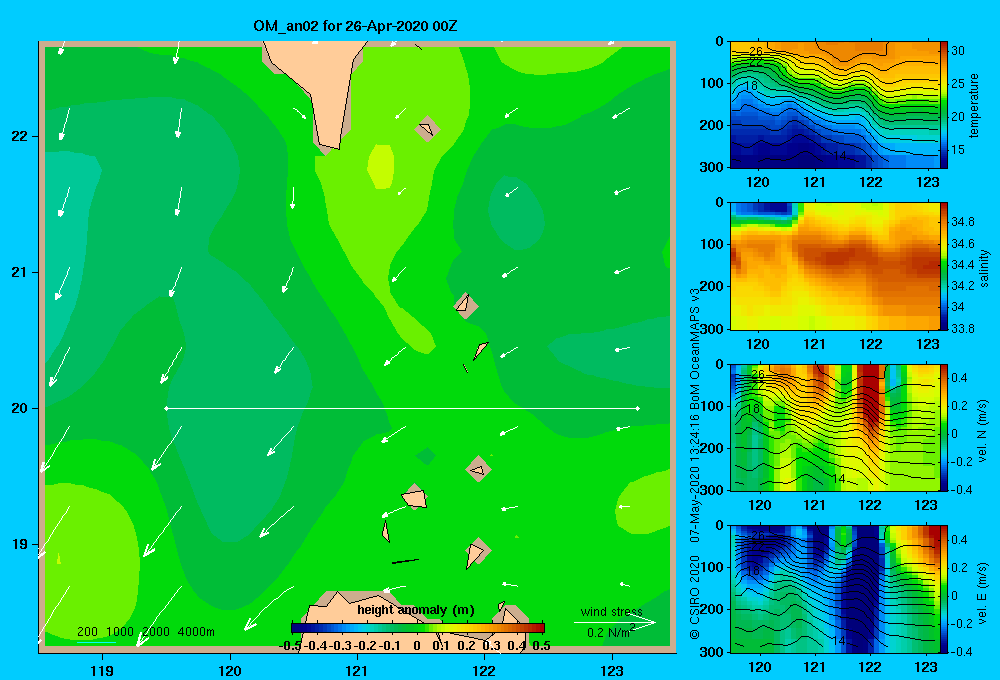
Task: Click the strong red northward jet near 122
Action: (871, 399)
